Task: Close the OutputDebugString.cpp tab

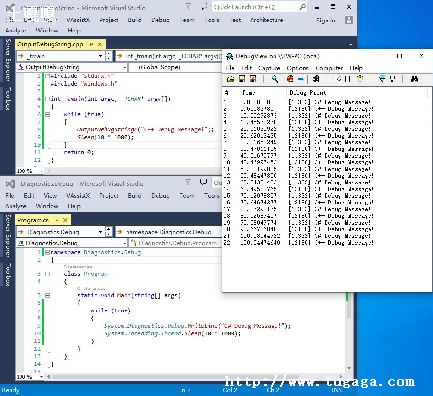Action: point(100,44)
